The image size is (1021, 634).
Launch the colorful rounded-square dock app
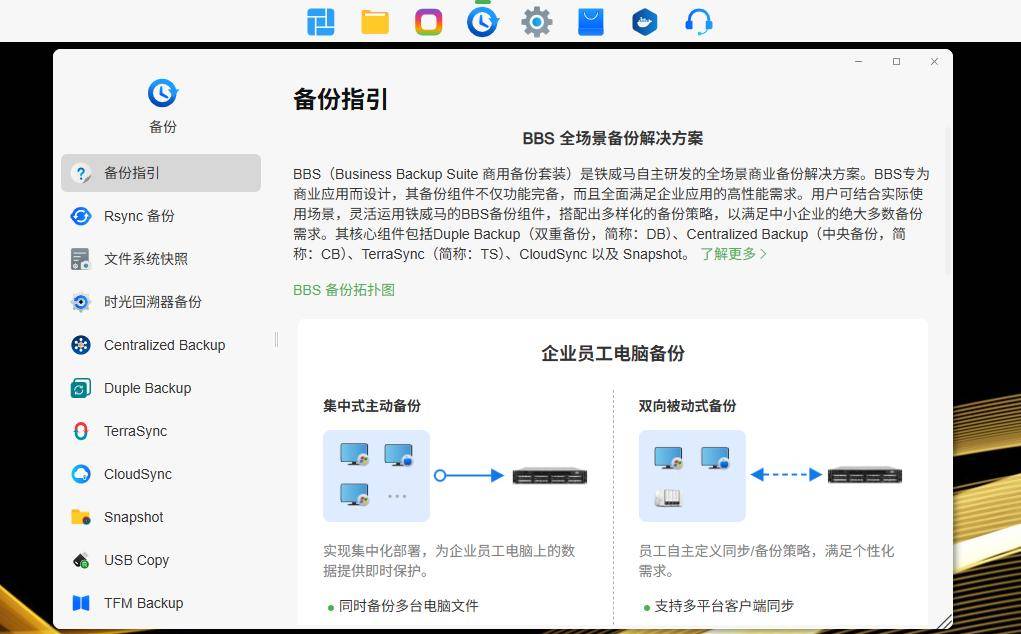[x=428, y=22]
